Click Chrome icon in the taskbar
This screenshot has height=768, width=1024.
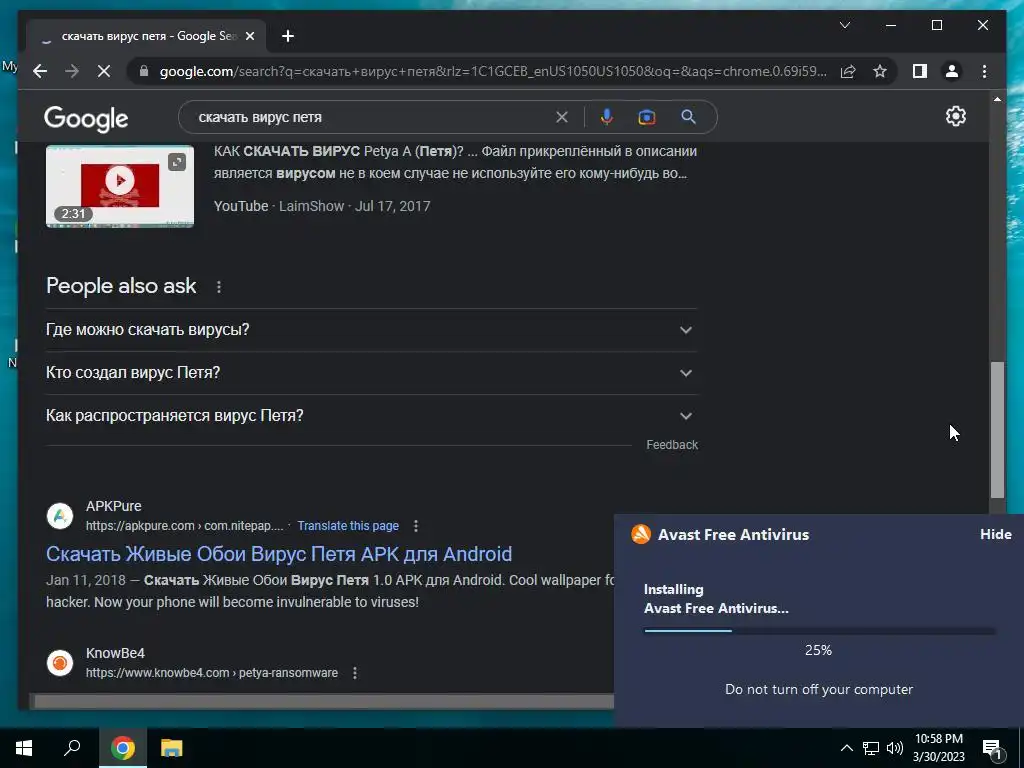click(123, 748)
